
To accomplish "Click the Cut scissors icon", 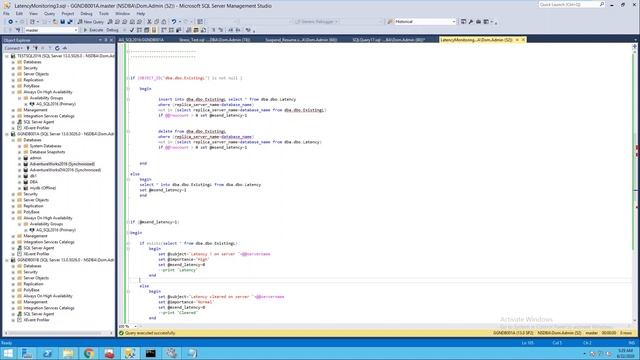I will (149, 22).
